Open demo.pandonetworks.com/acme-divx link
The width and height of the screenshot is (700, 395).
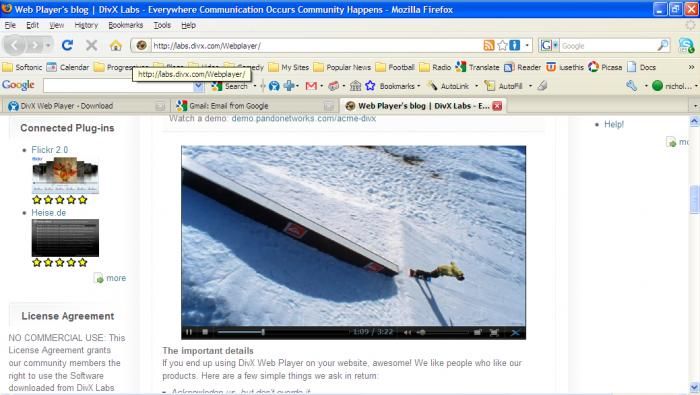(304, 118)
